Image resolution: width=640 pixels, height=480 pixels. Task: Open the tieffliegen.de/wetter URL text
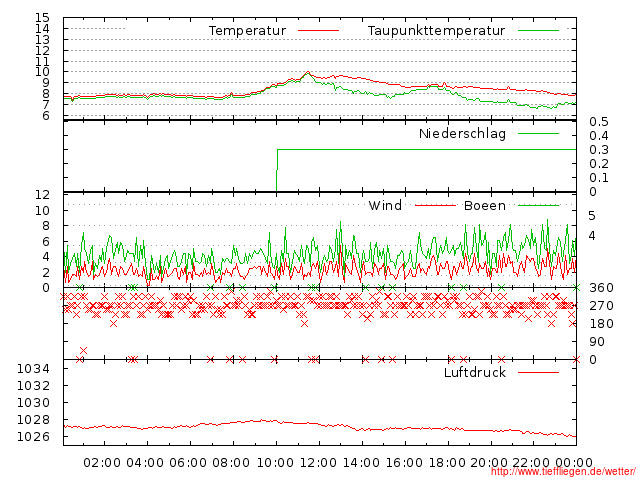click(563, 472)
